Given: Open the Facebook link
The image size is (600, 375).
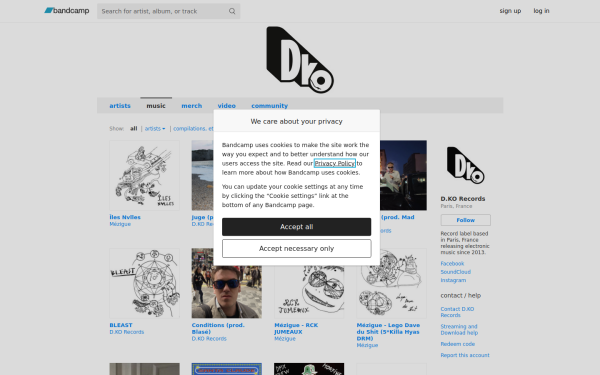Looking at the screenshot, I should pos(452,264).
